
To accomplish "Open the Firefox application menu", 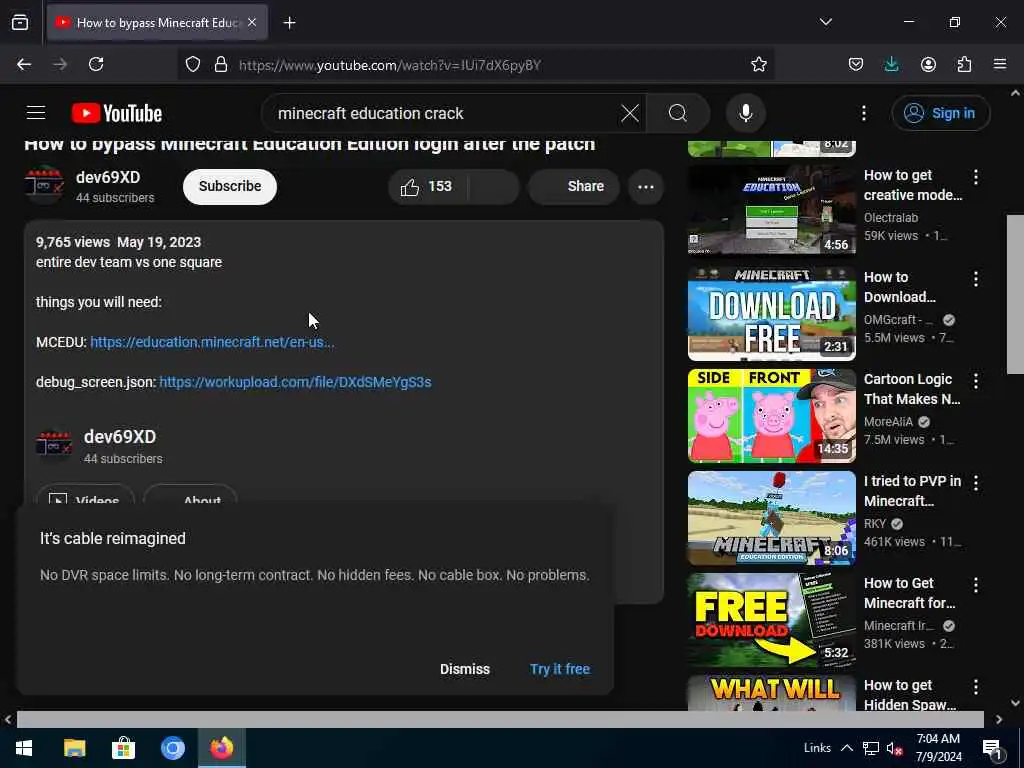I will pos(1000,64).
